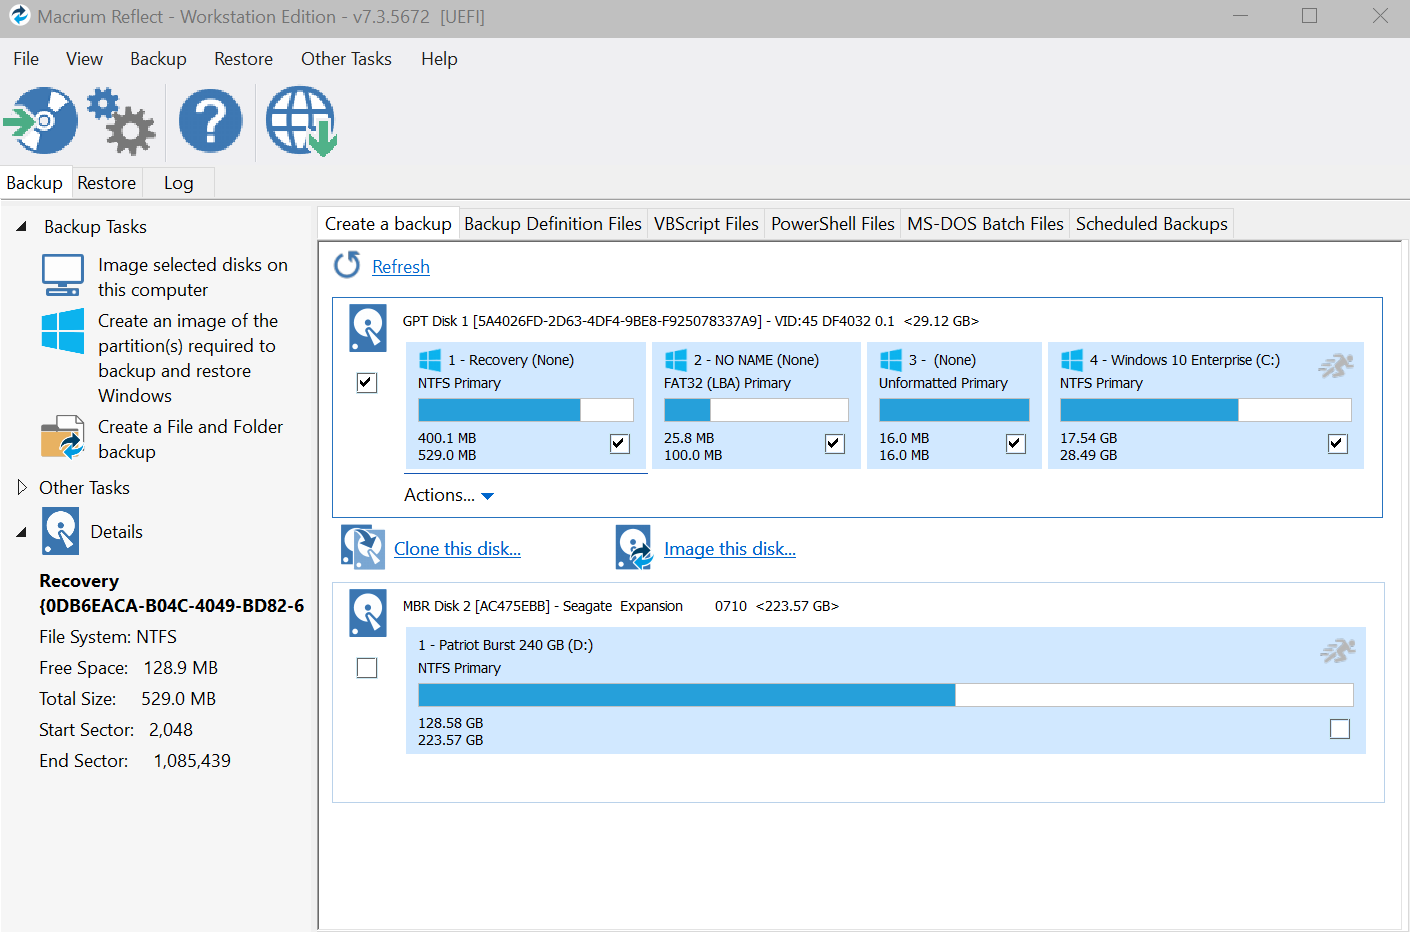
Task: Expand the Other Tasks section
Action: click(22, 487)
